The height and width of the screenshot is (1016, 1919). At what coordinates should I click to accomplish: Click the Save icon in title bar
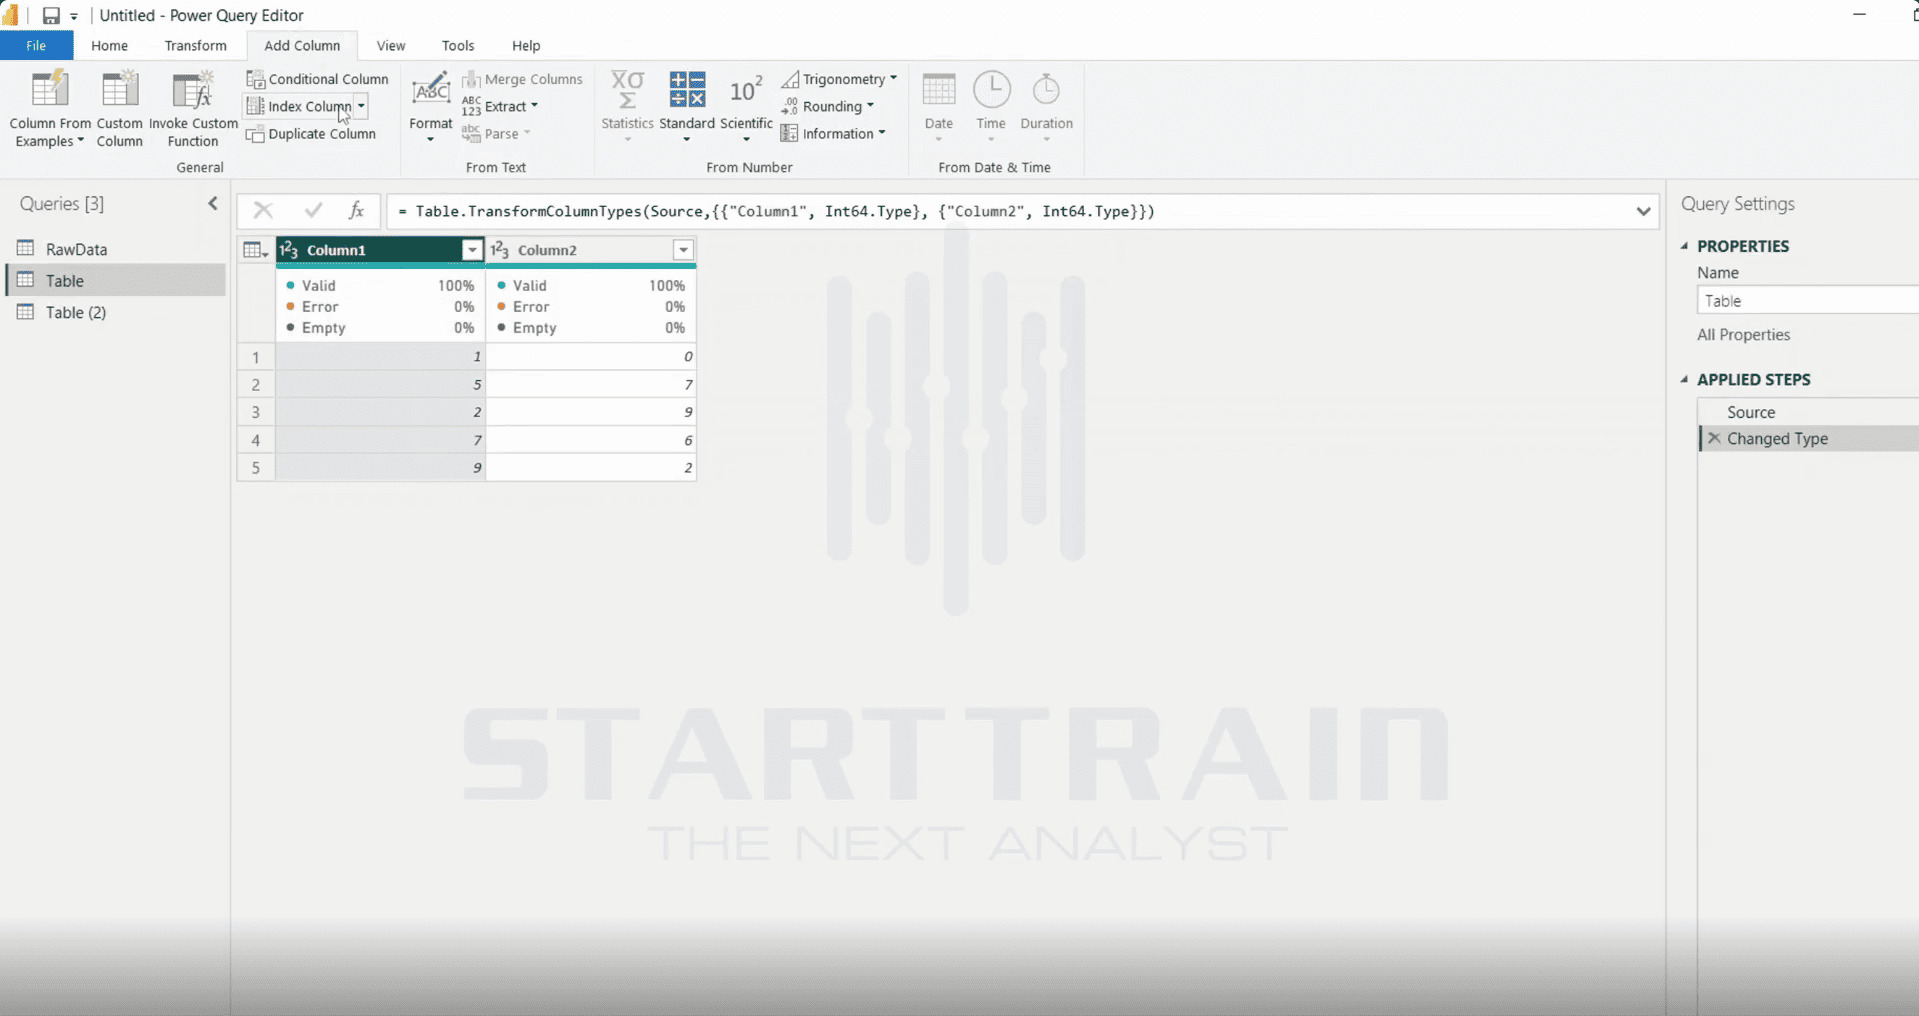50,15
